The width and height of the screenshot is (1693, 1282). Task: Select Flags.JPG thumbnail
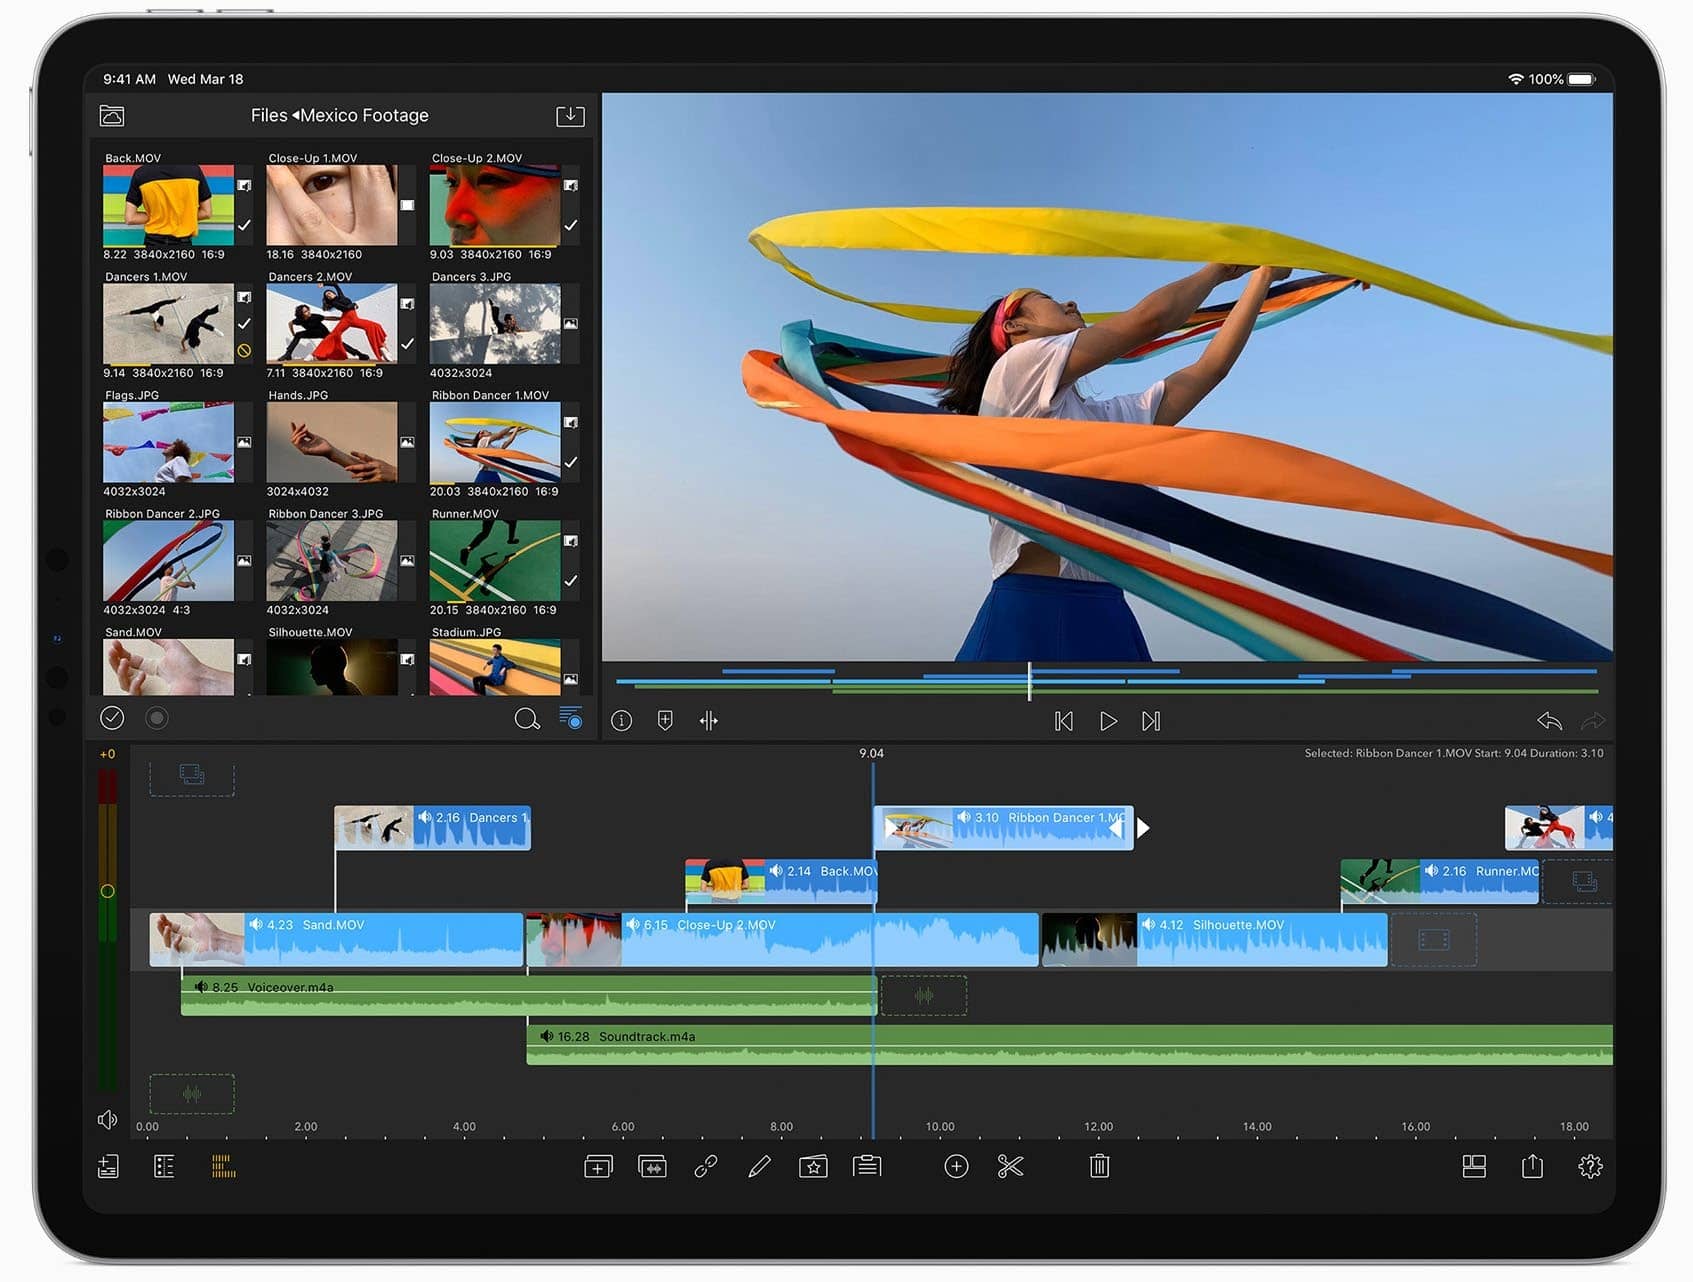coord(168,443)
